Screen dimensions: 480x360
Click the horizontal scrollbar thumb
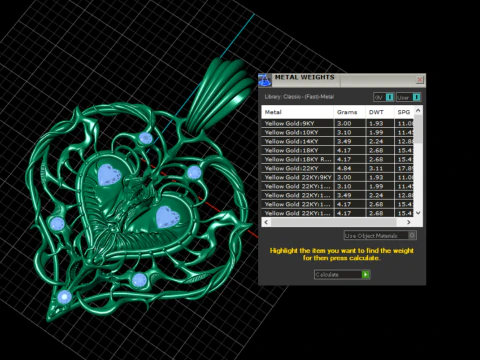coord(333,222)
